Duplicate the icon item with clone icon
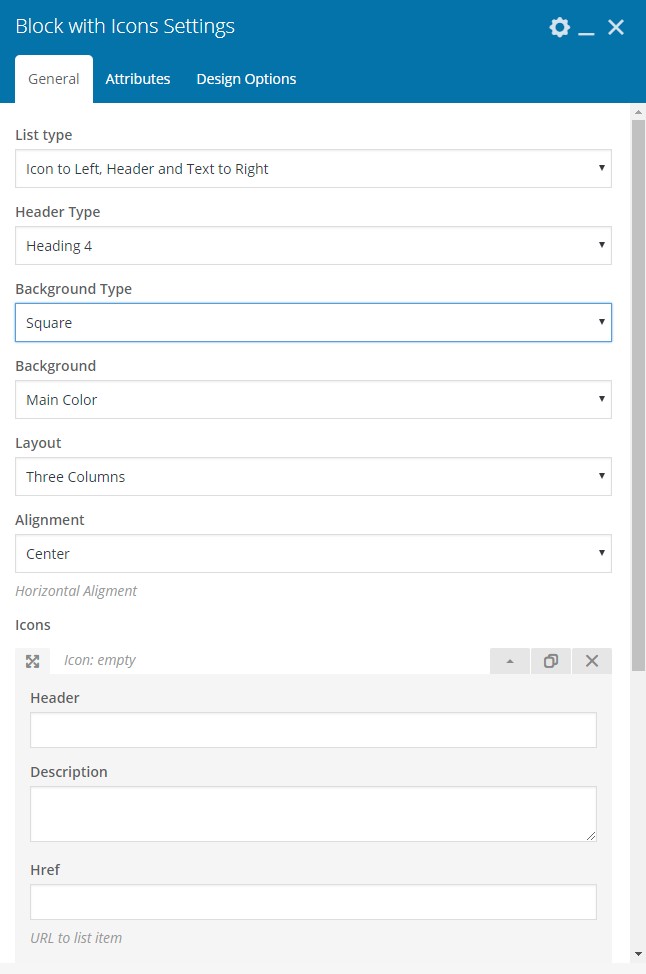The height and width of the screenshot is (974, 646). pyautogui.click(x=551, y=661)
